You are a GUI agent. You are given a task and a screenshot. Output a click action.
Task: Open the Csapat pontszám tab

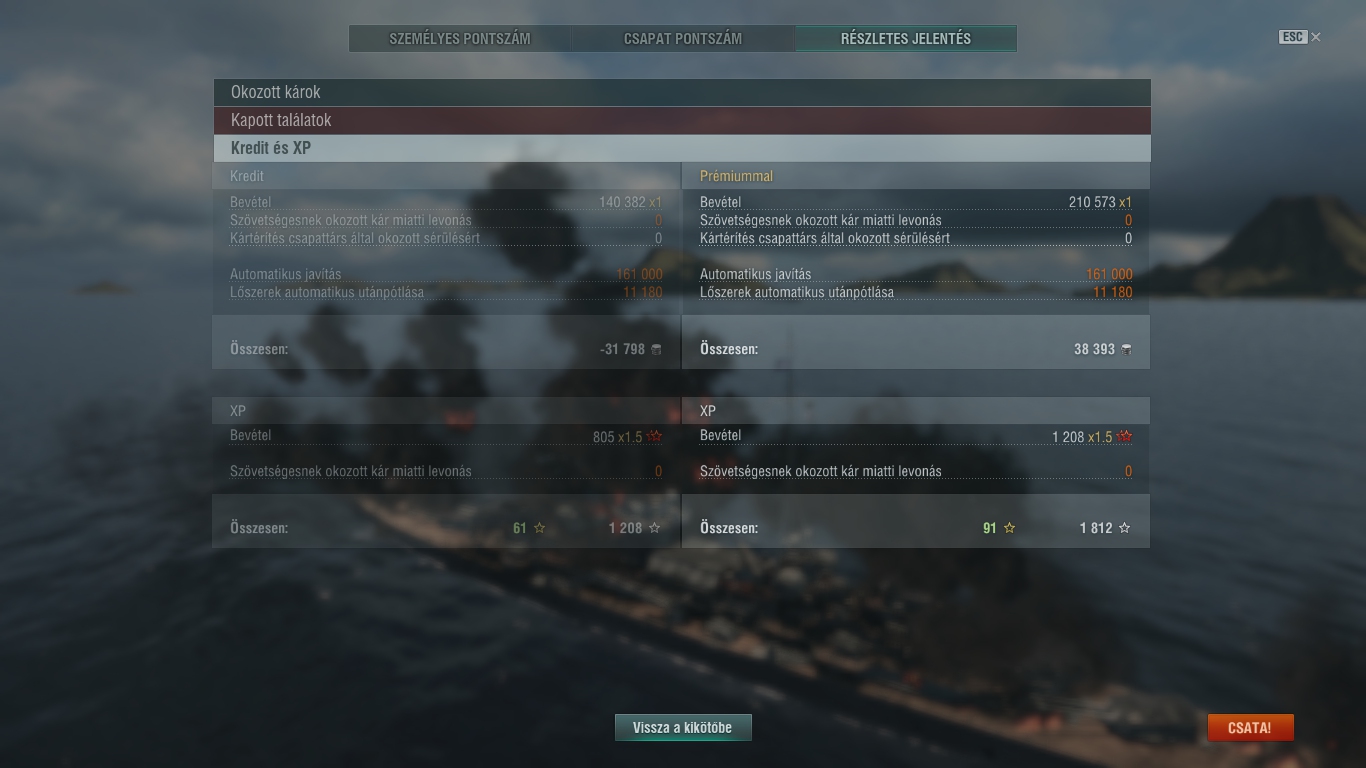pyautogui.click(x=683, y=39)
